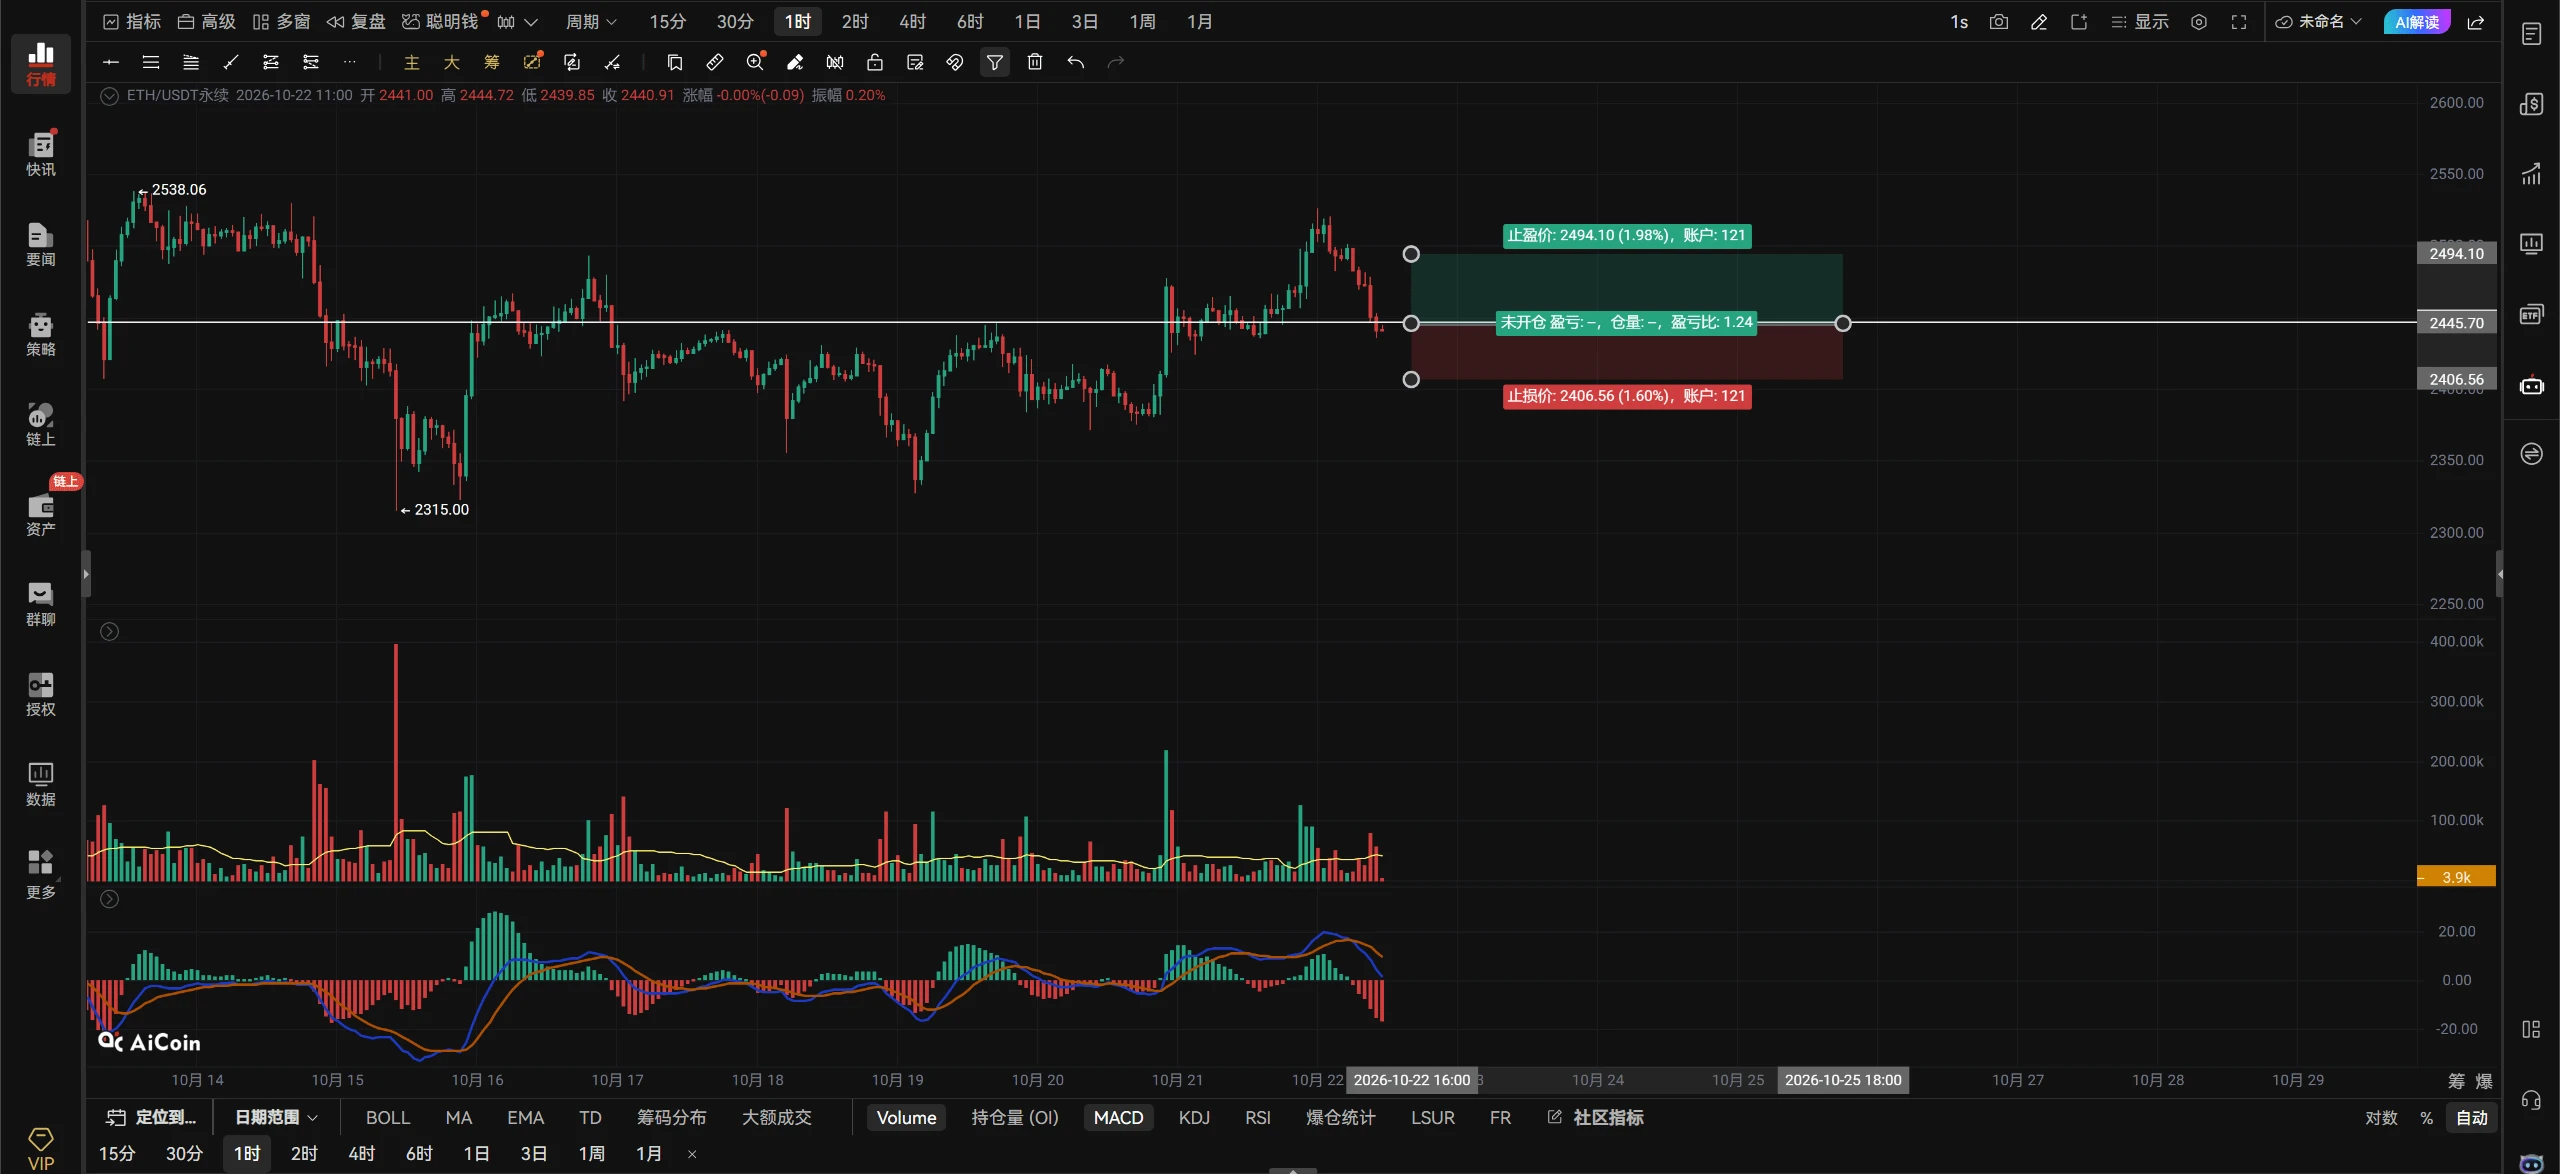Click the take-profit handle of position tool
The height and width of the screenshot is (1174, 2560).
click(1410, 254)
